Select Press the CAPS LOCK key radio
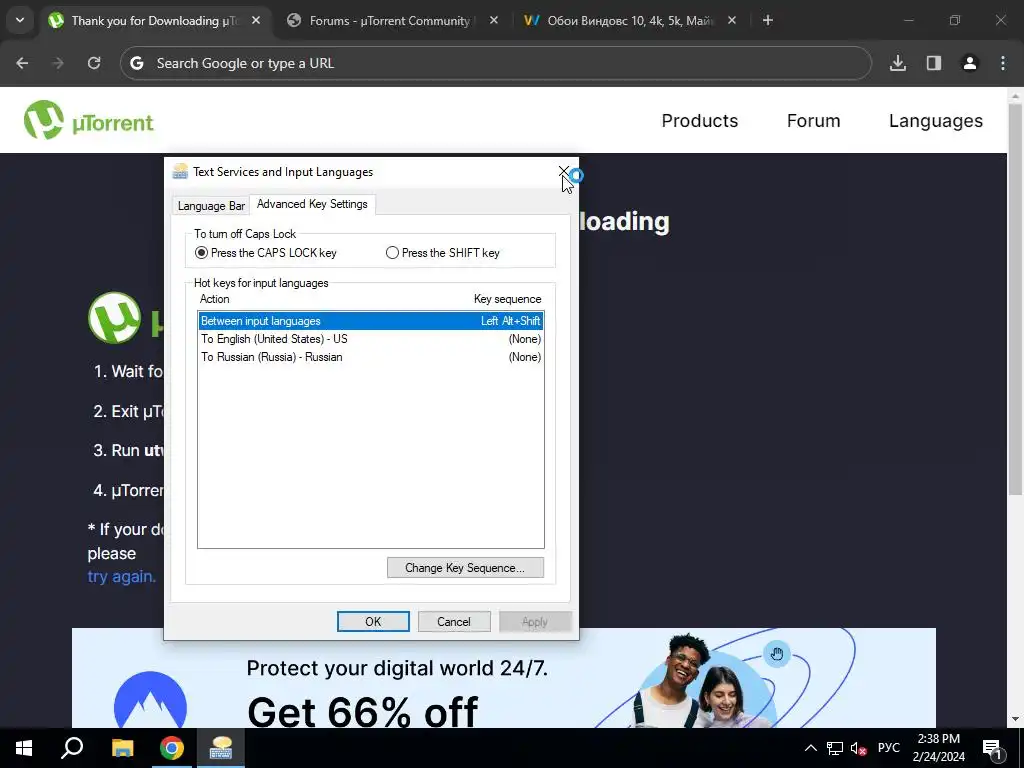The width and height of the screenshot is (1024, 768). pyautogui.click(x=201, y=253)
